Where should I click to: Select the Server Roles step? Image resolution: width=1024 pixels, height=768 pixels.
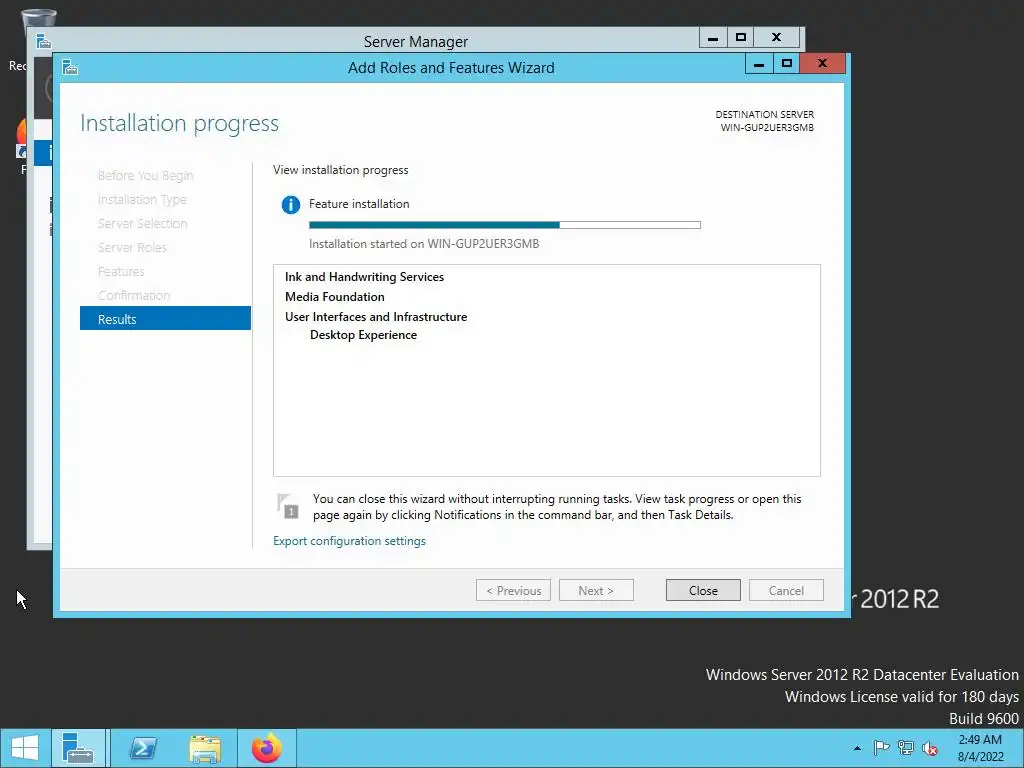tap(132, 248)
